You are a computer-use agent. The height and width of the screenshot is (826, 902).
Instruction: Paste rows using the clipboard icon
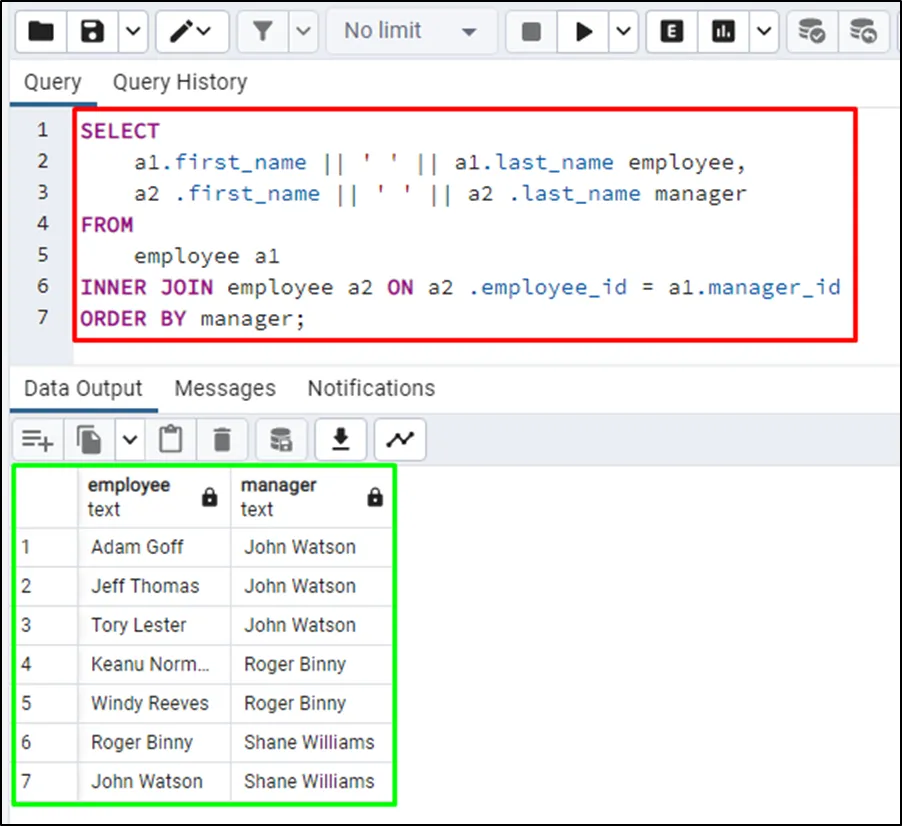[171, 439]
